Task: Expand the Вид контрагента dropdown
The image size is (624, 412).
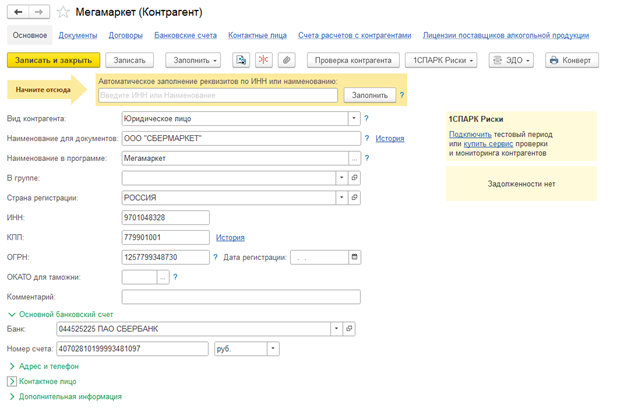Action: pyautogui.click(x=354, y=119)
